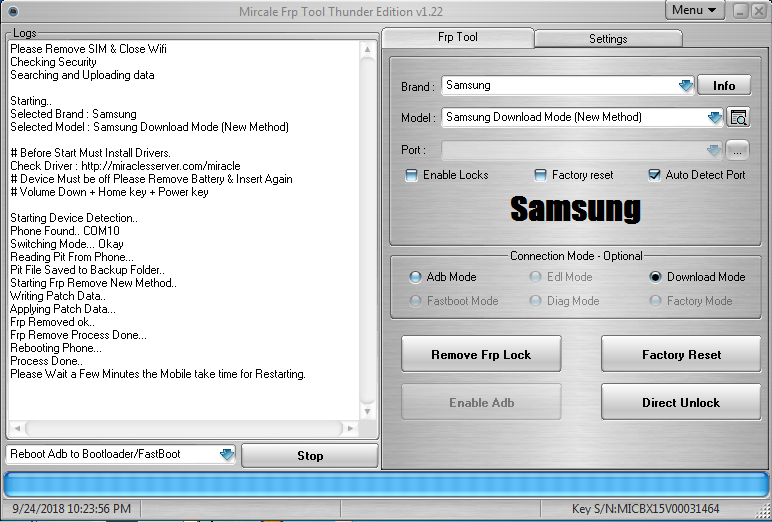Tick the Factory reset checkbox

pos(540,175)
